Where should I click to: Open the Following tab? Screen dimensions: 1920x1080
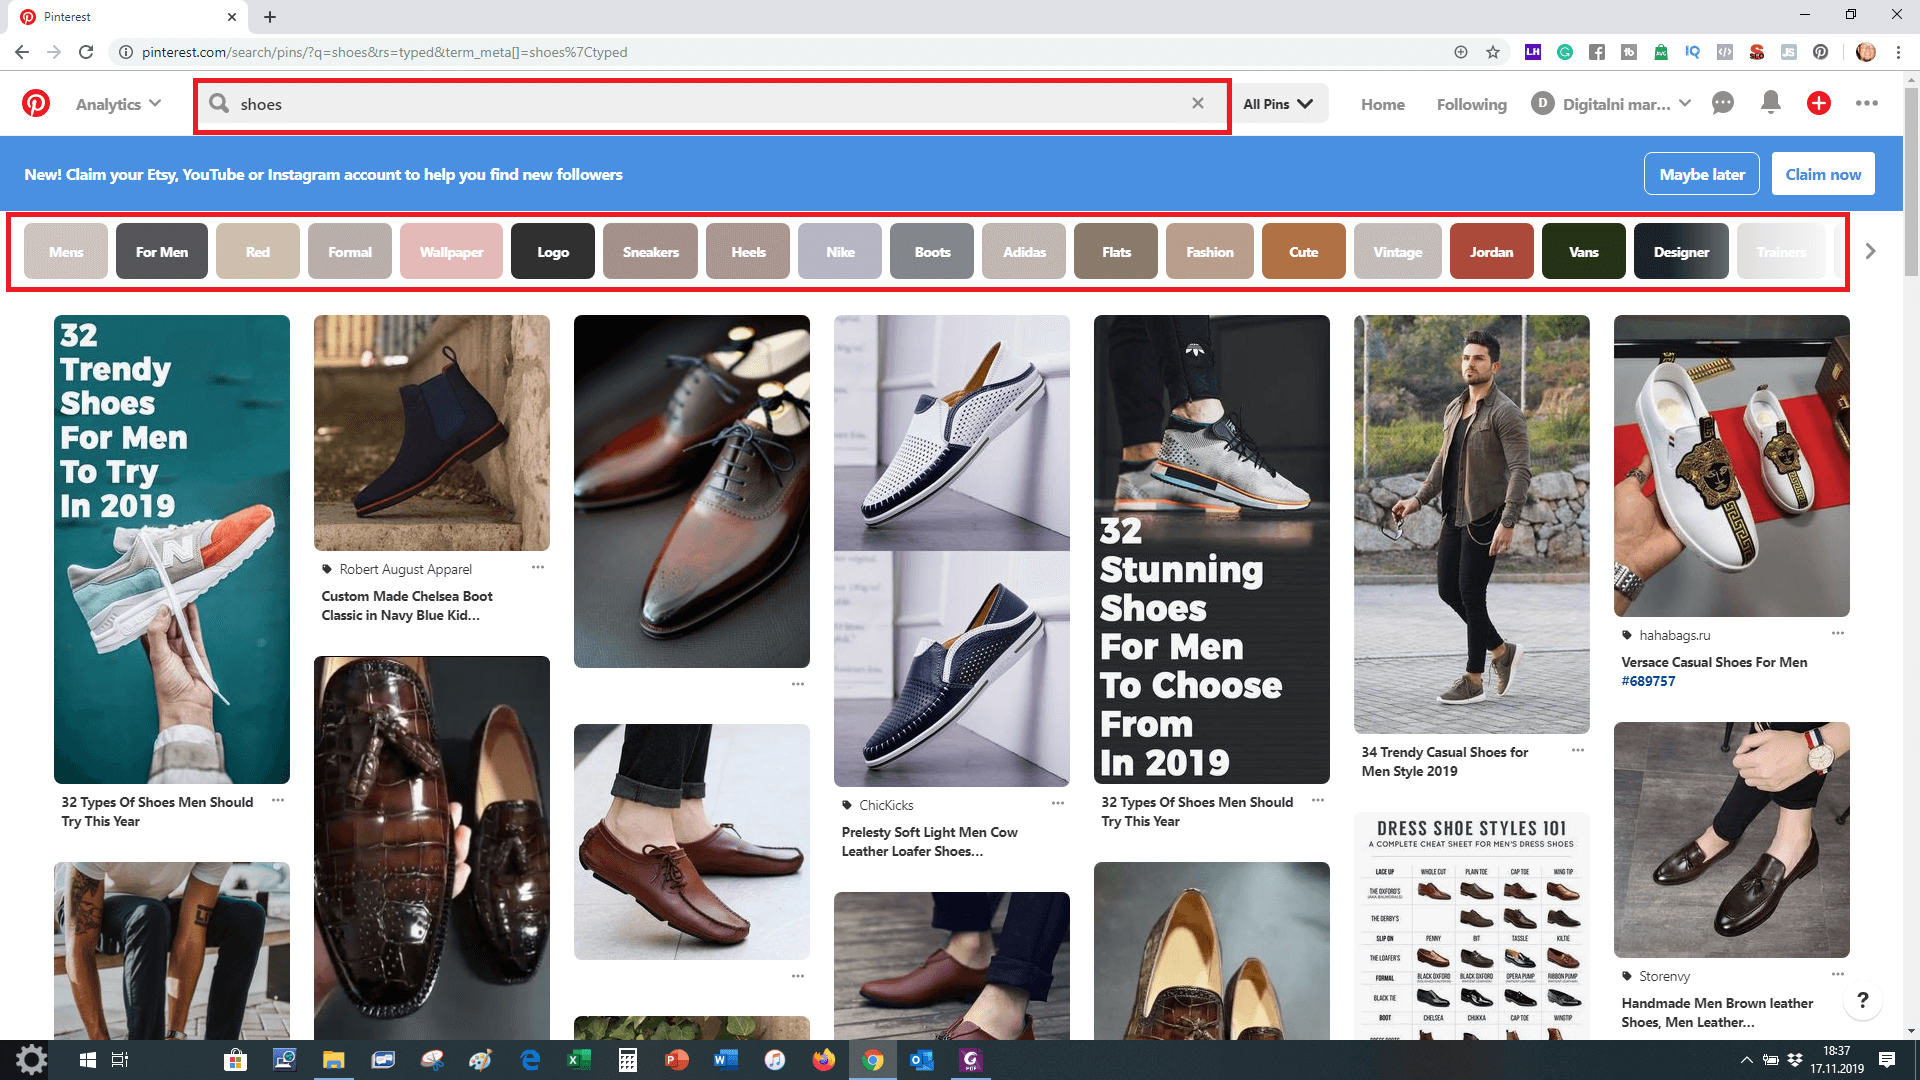tap(1471, 104)
